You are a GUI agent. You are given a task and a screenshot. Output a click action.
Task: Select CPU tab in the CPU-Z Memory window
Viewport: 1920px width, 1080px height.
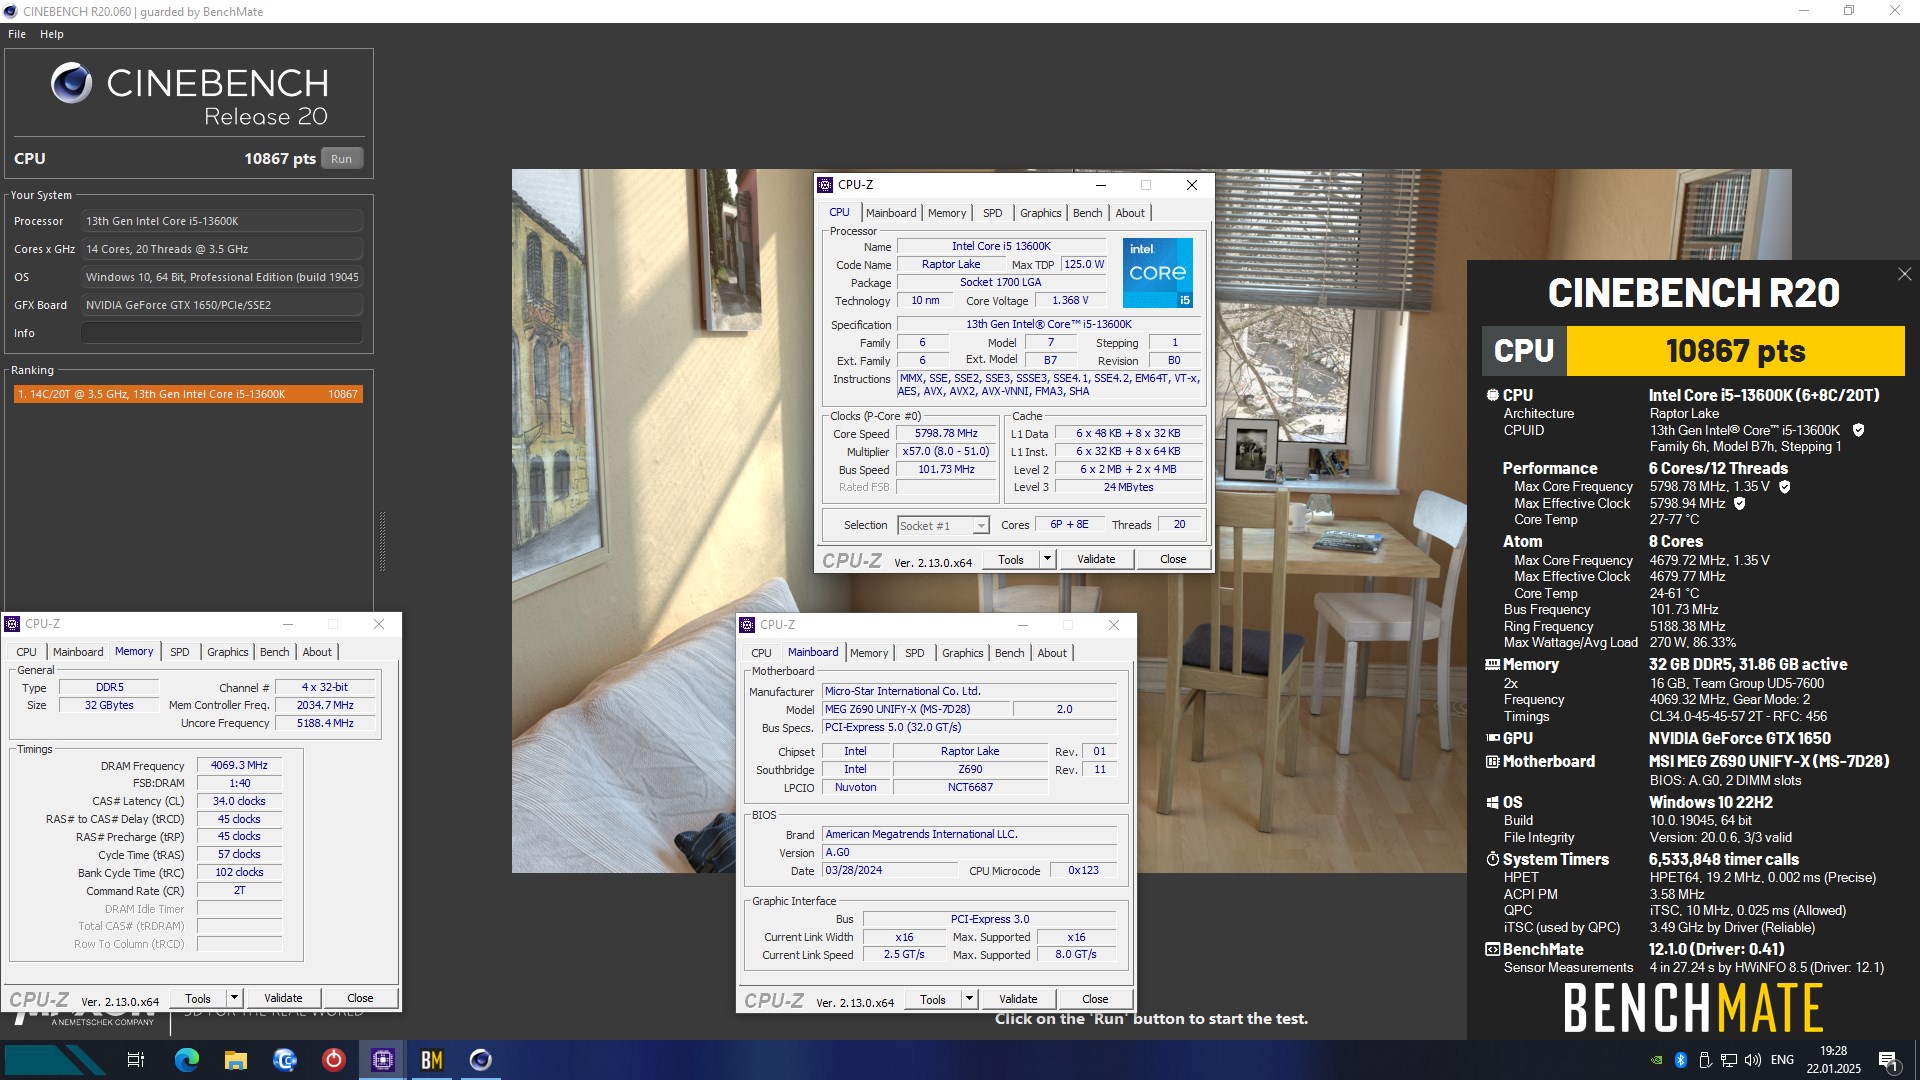coord(27,652)
